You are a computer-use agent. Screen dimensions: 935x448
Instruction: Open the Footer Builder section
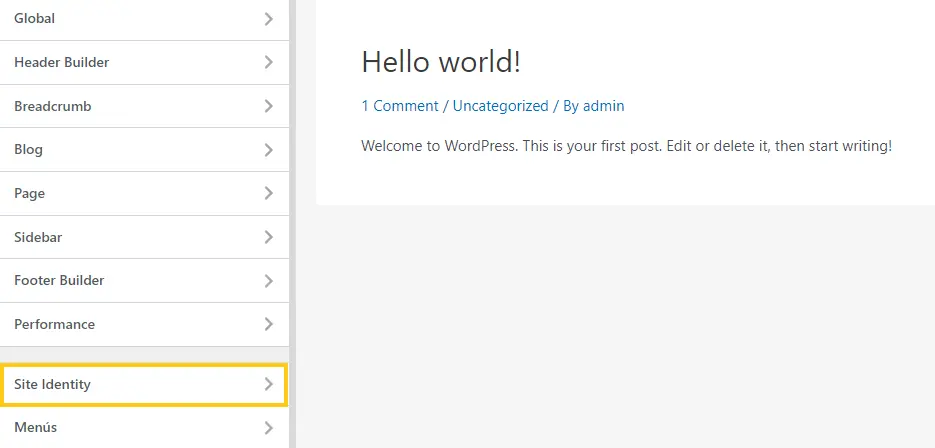tap(144, 280)
